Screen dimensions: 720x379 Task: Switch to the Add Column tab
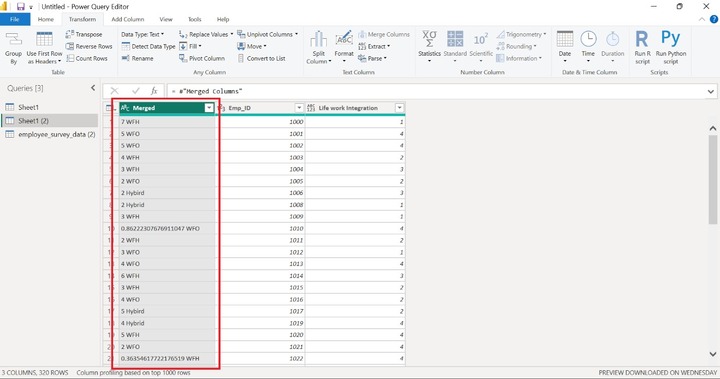[128, 19]
